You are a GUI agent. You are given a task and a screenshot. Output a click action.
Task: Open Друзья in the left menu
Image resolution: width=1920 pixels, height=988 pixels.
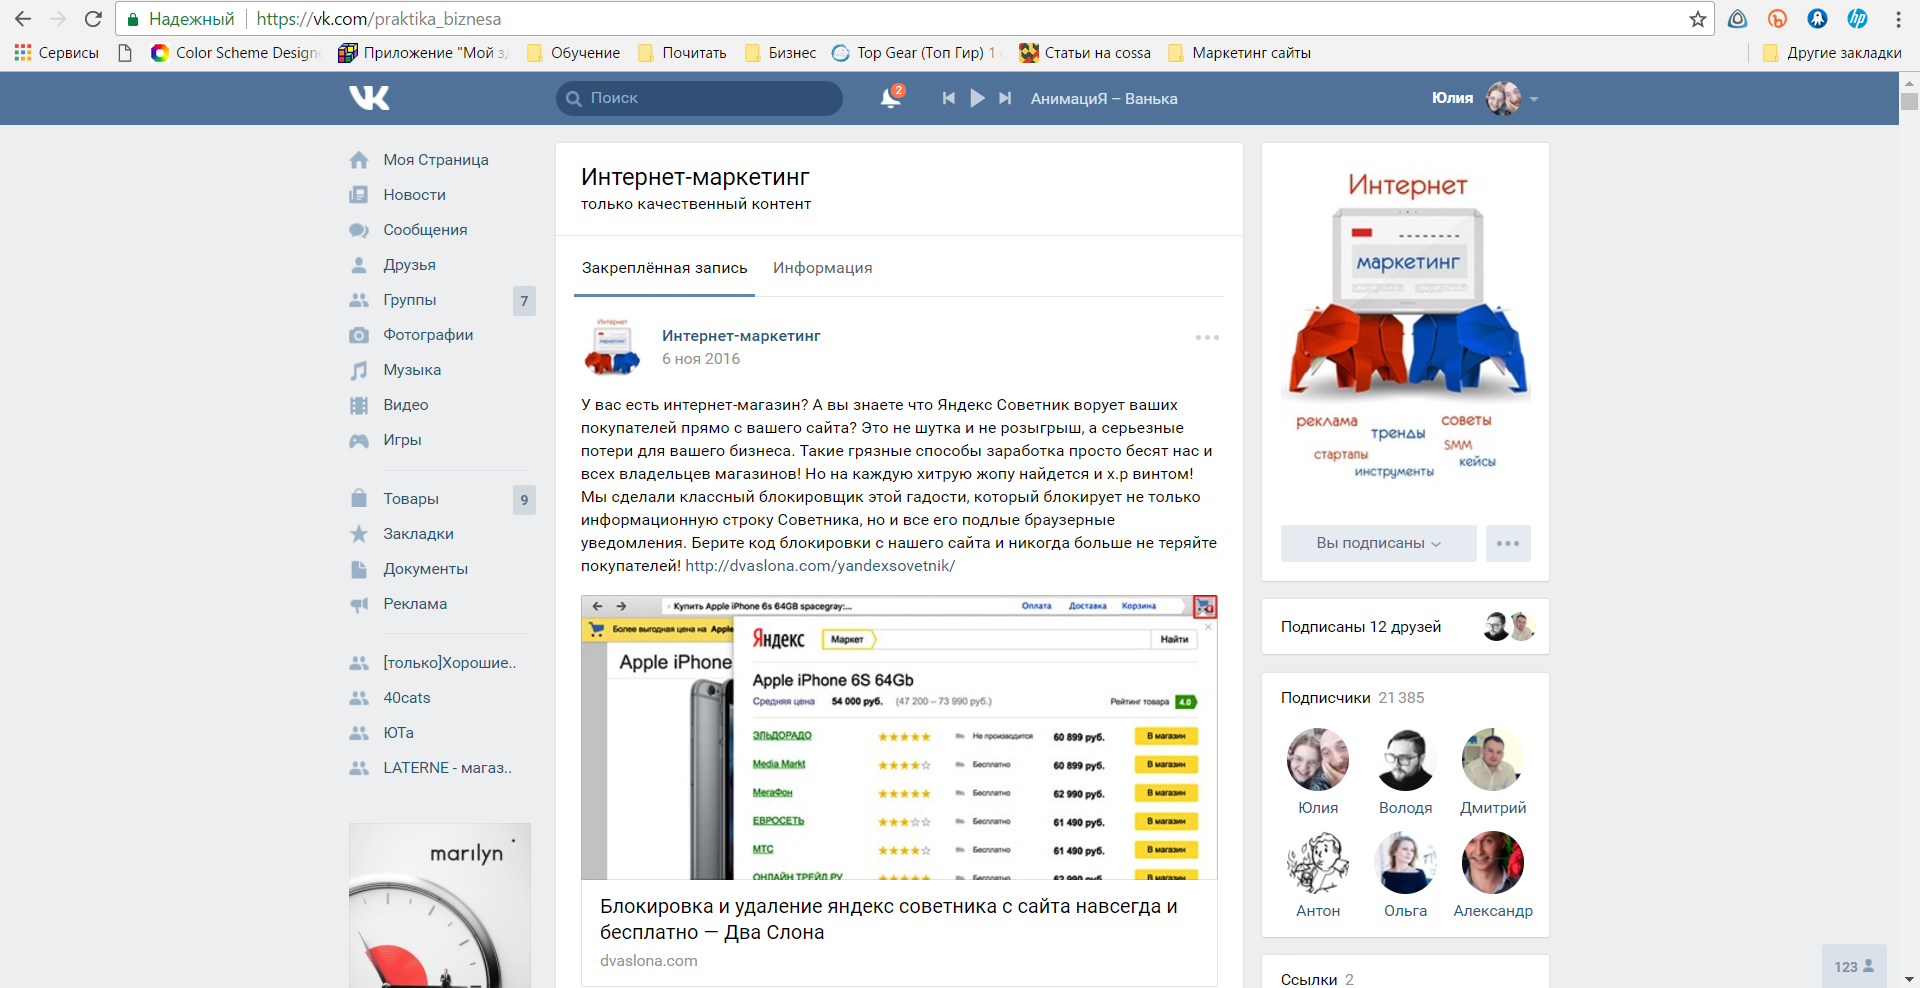coord(409,265)
